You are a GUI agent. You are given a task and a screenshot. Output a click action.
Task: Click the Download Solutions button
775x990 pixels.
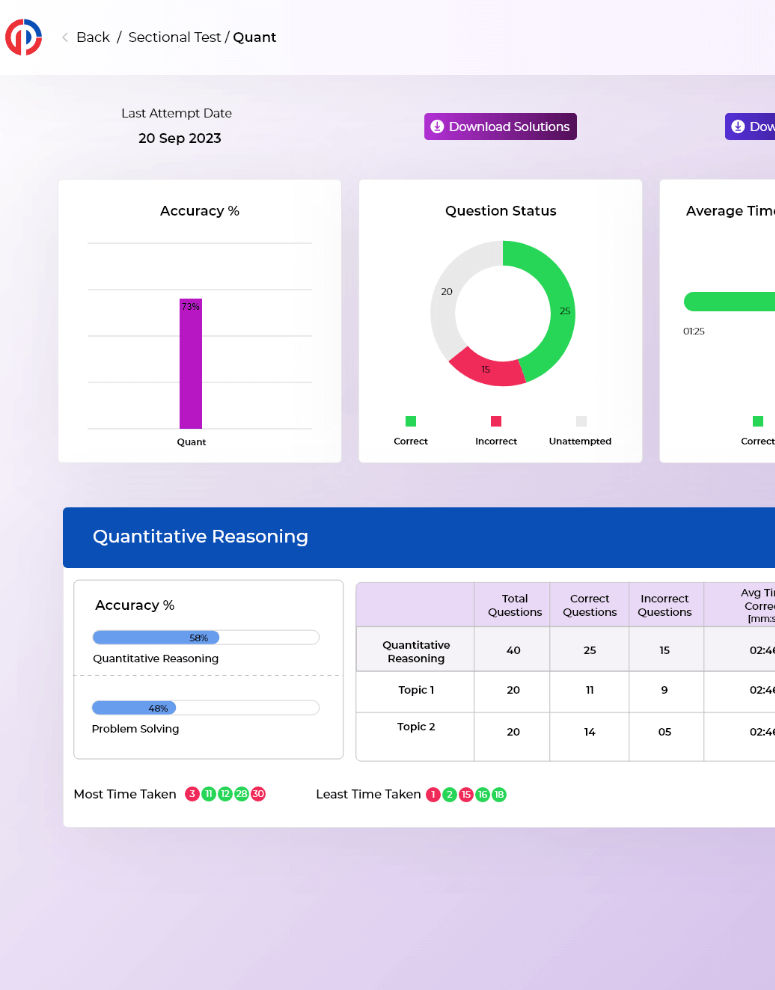500,126
